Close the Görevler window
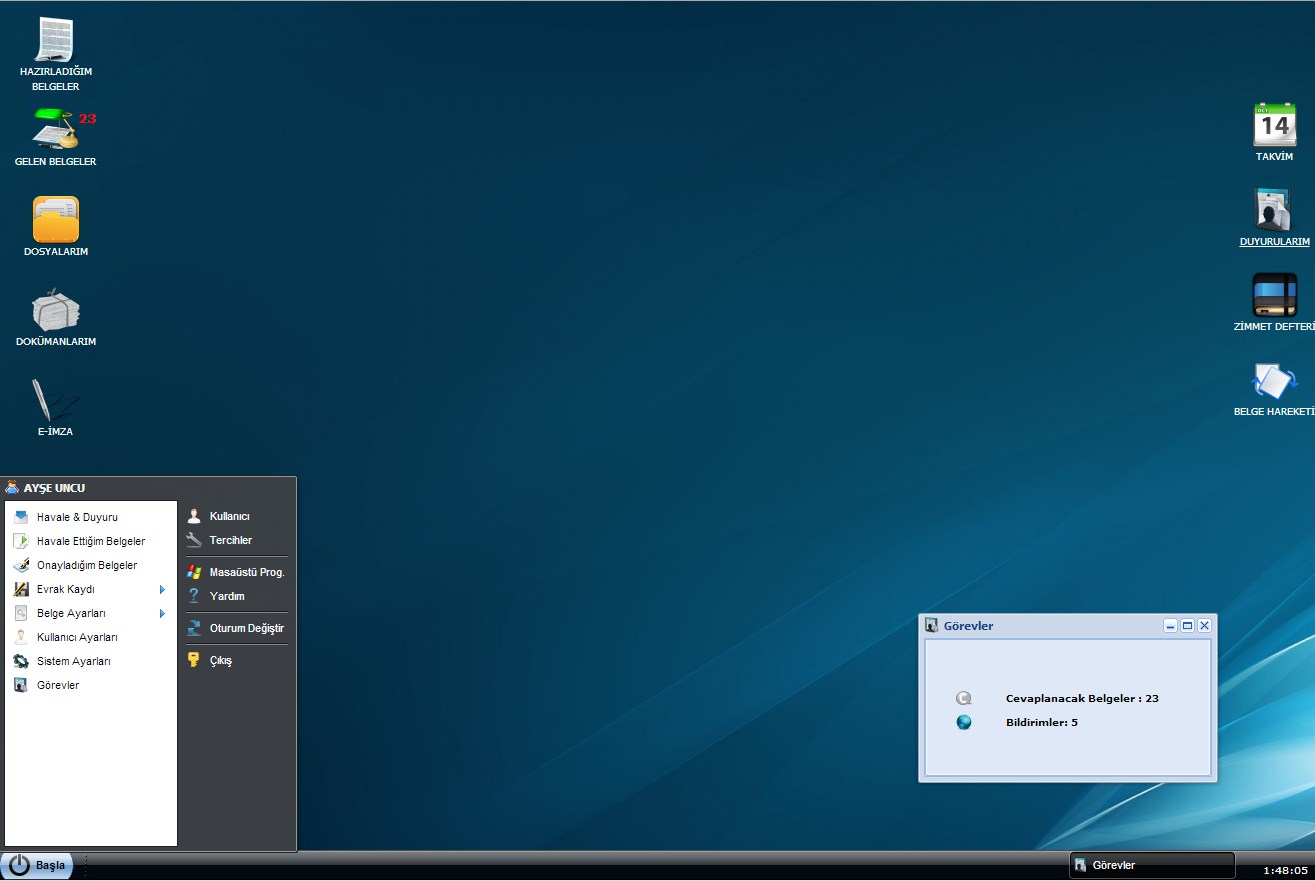The width and height of the screenshot is (1315, 881). tap(1204, 625)
